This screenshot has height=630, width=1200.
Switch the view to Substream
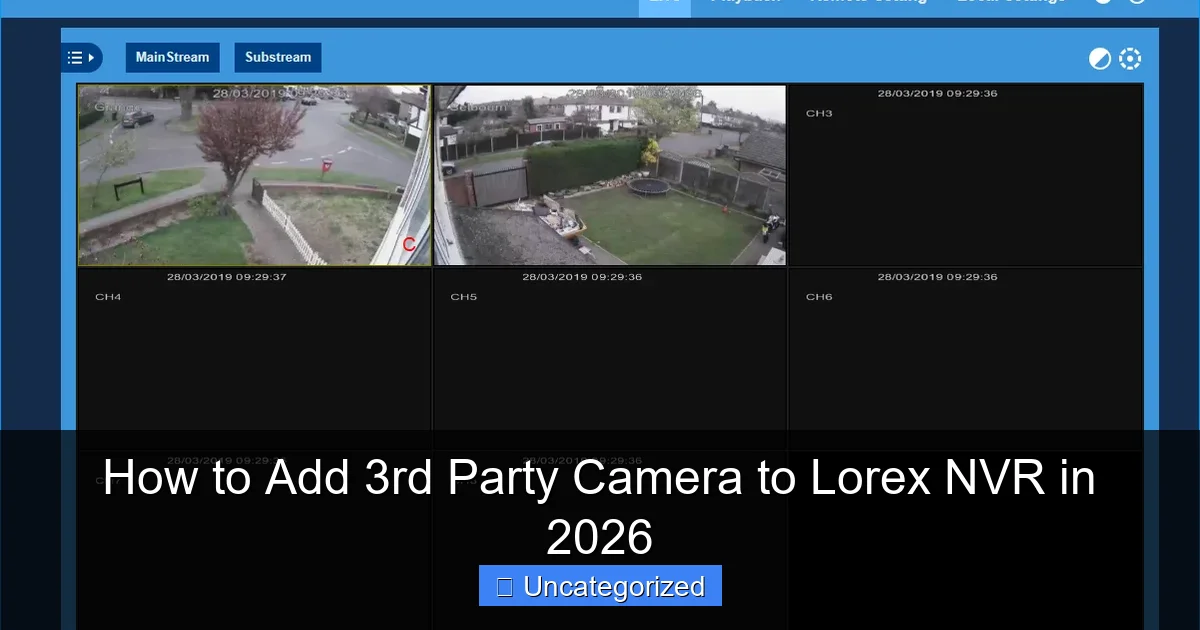point(278,57)
